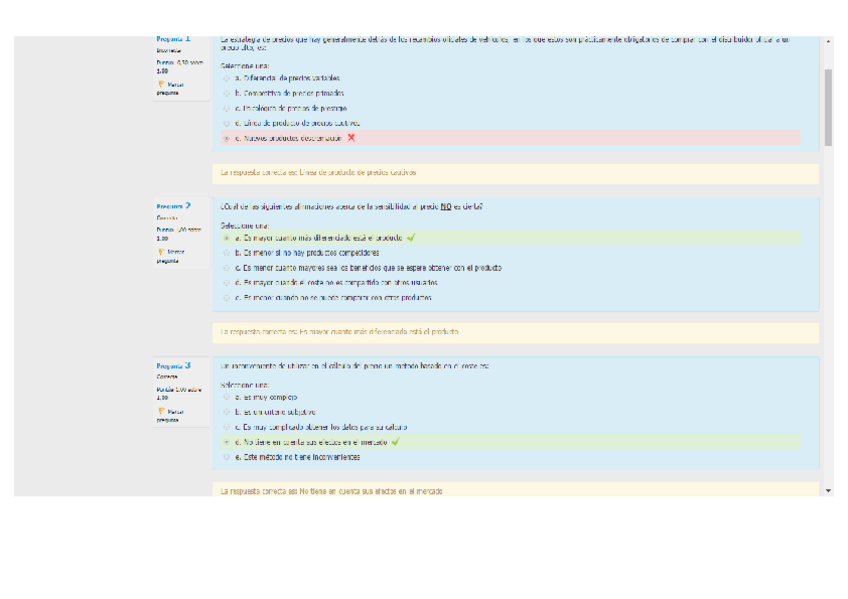Select radio 'Es mayor cuanto más diferenciado está el producto'
This screenshot has height=599, width=848.
[x=227, y=238]
